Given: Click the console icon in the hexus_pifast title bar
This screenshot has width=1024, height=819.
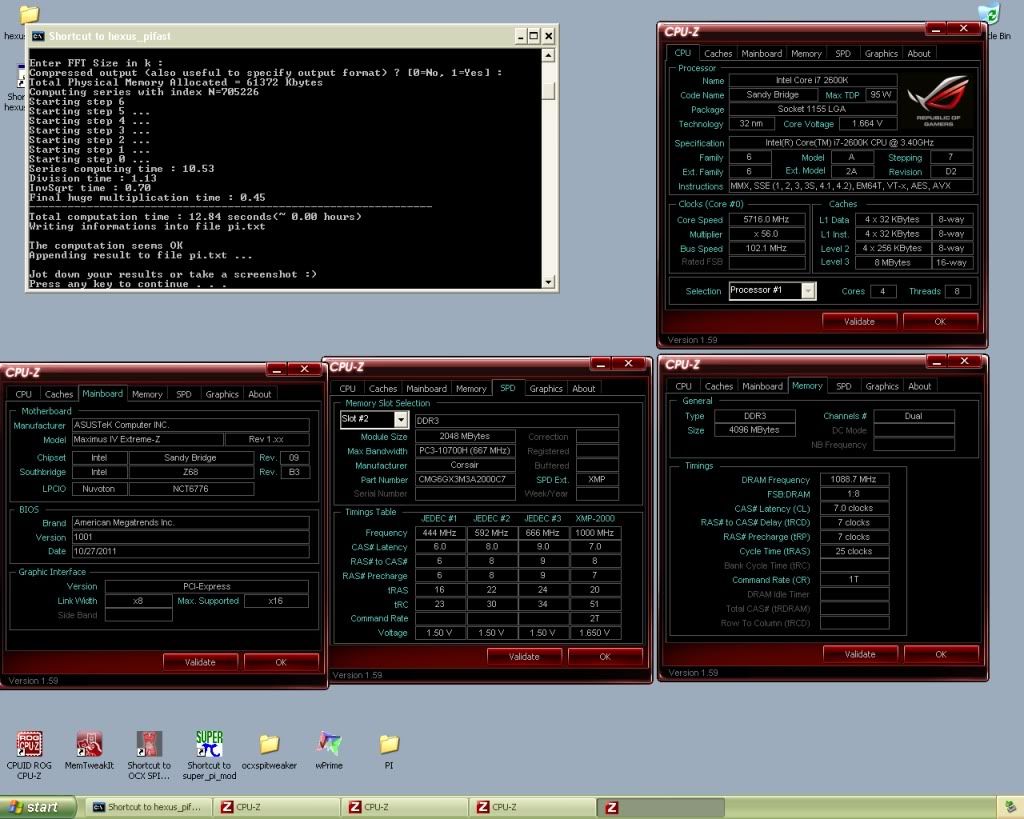Looking at the screenshot, I should (x=38, y=36).
